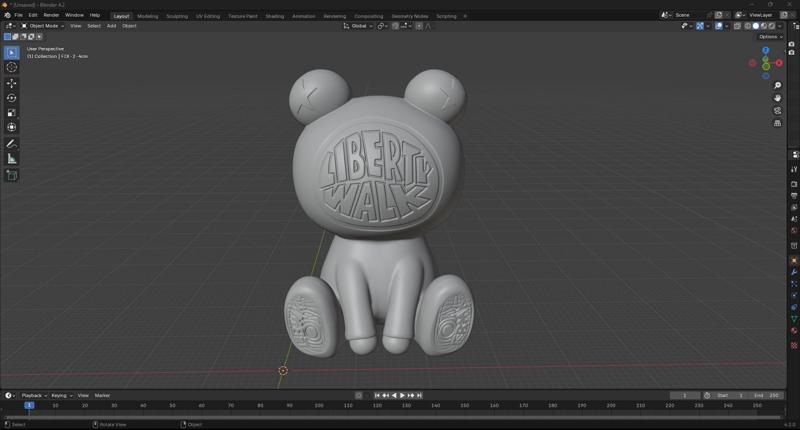800x430 pixels.
Task: Toggle viewport gizmos display
Action: point(700,26)
